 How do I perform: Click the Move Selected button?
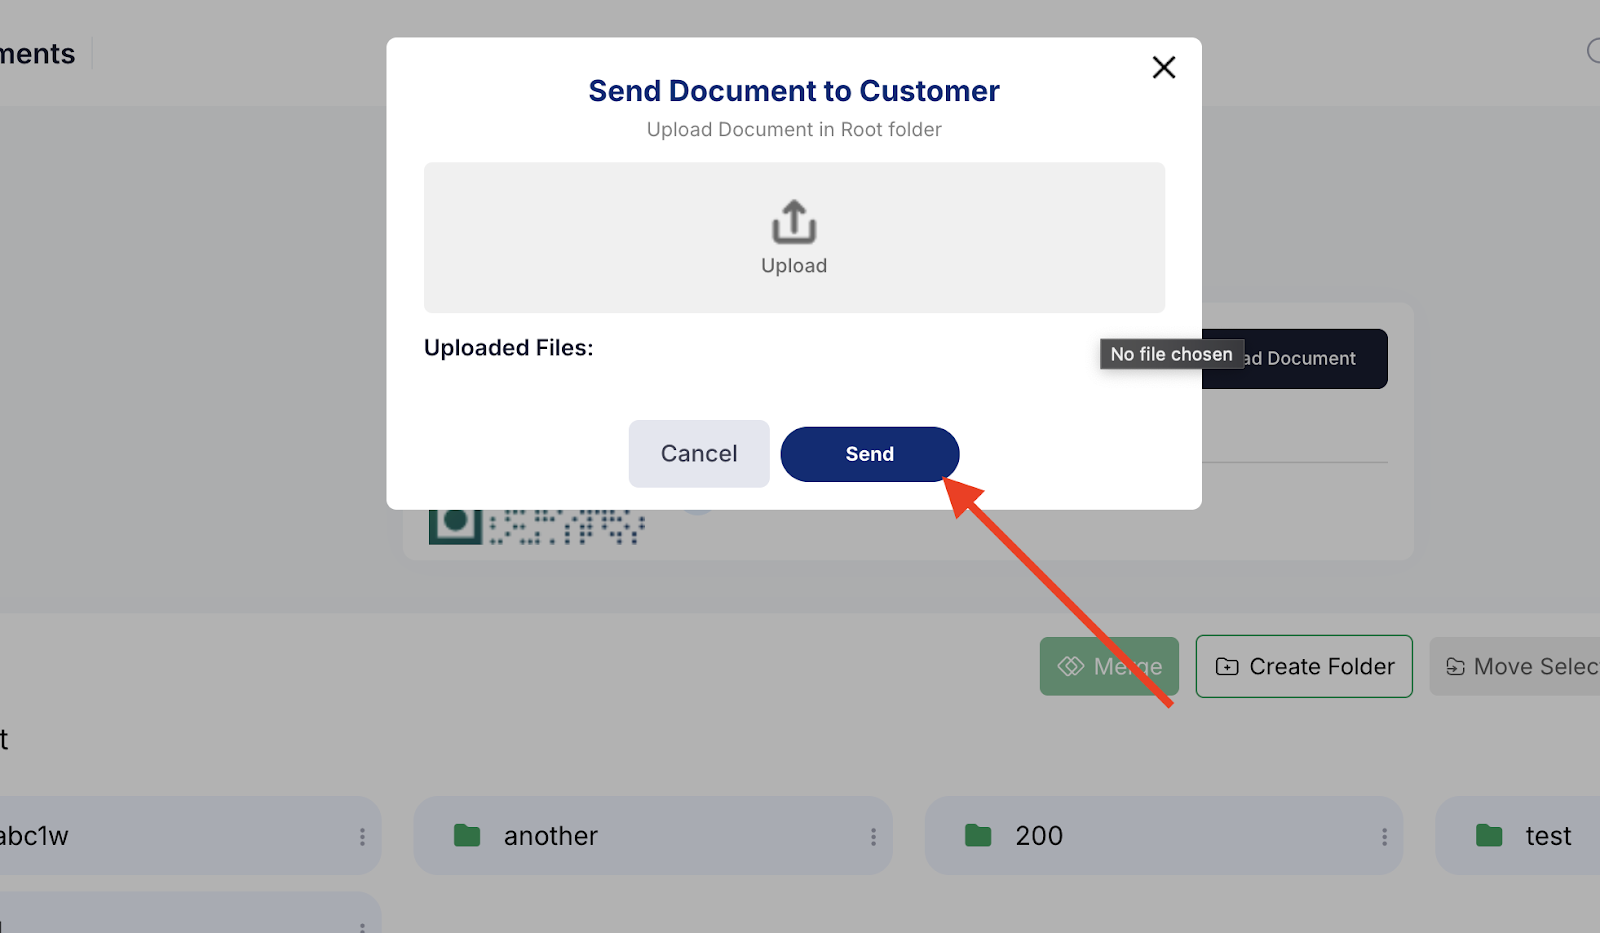coord(1515,666)
